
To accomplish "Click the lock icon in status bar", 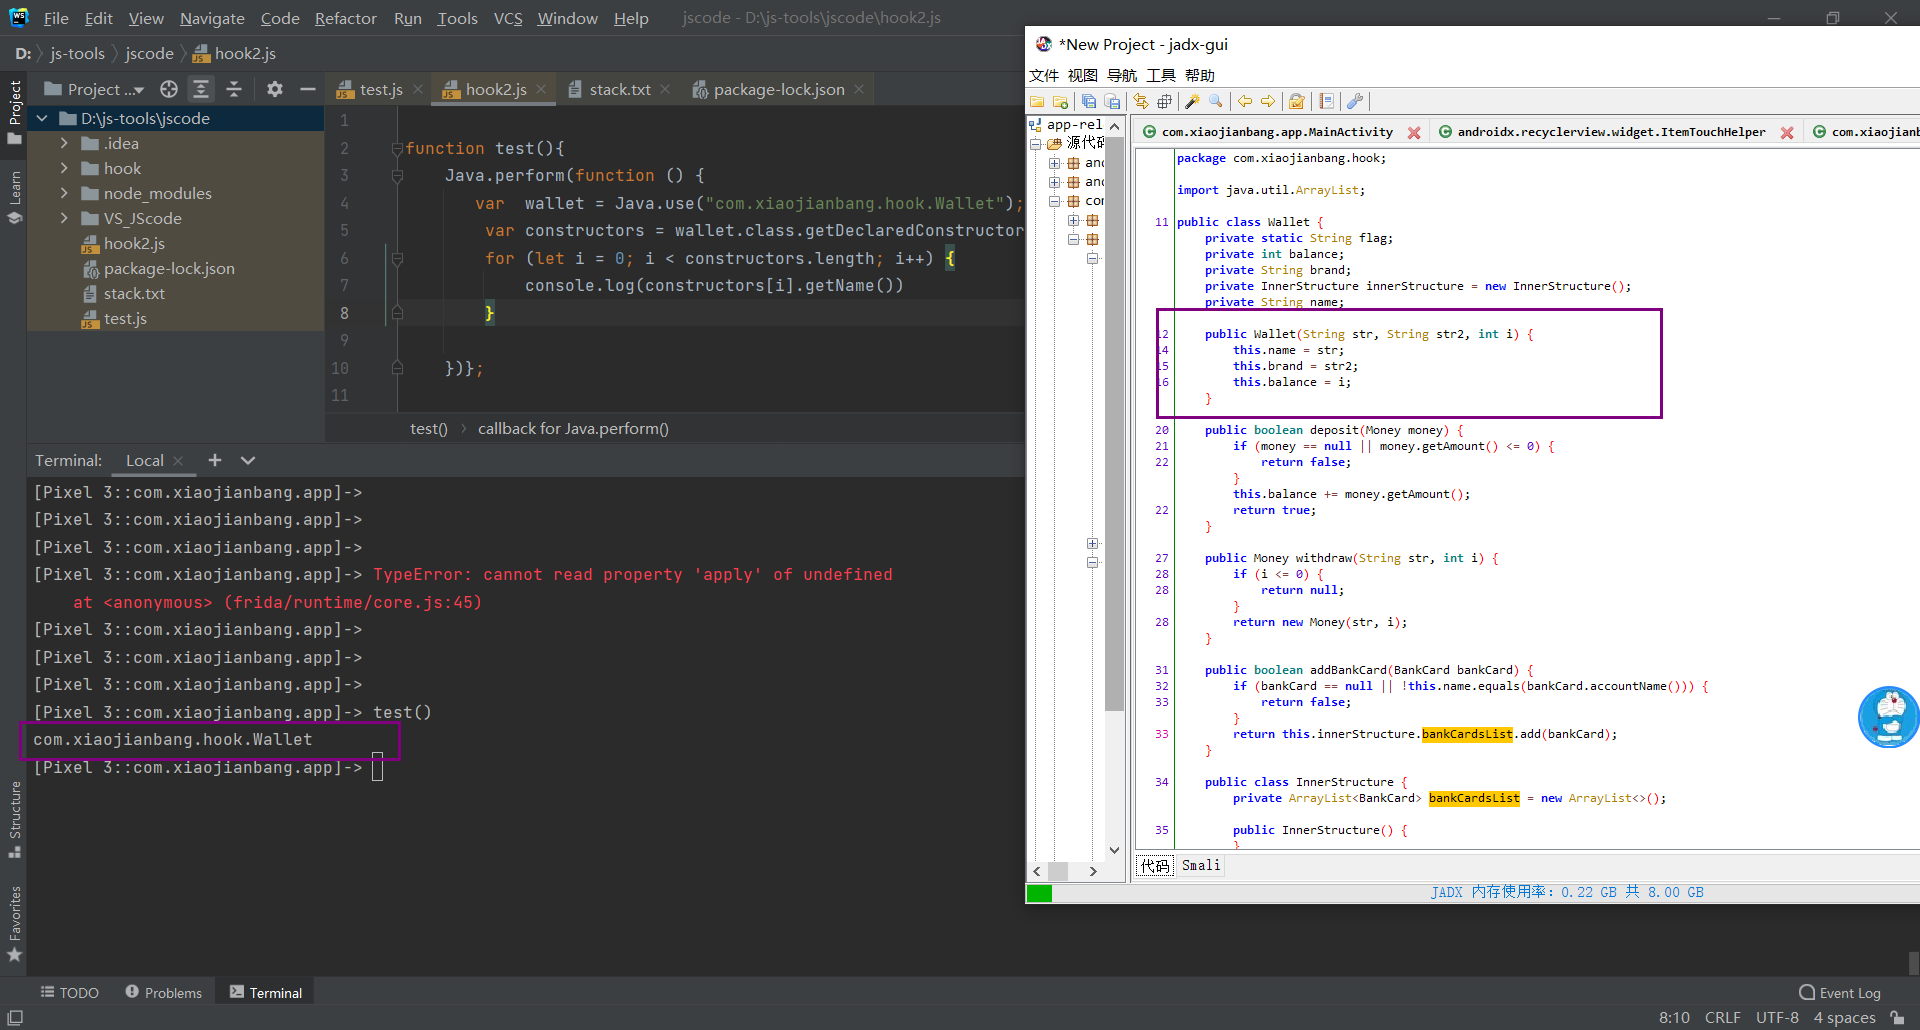I will tap(1897, 1017).
